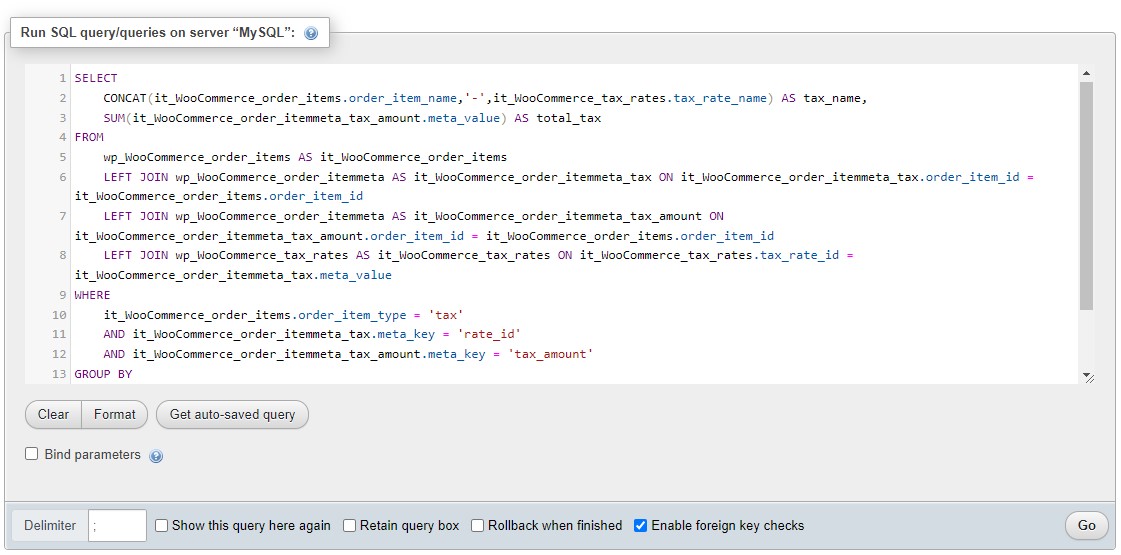Click line number 6 in gutter

[63, 177]
